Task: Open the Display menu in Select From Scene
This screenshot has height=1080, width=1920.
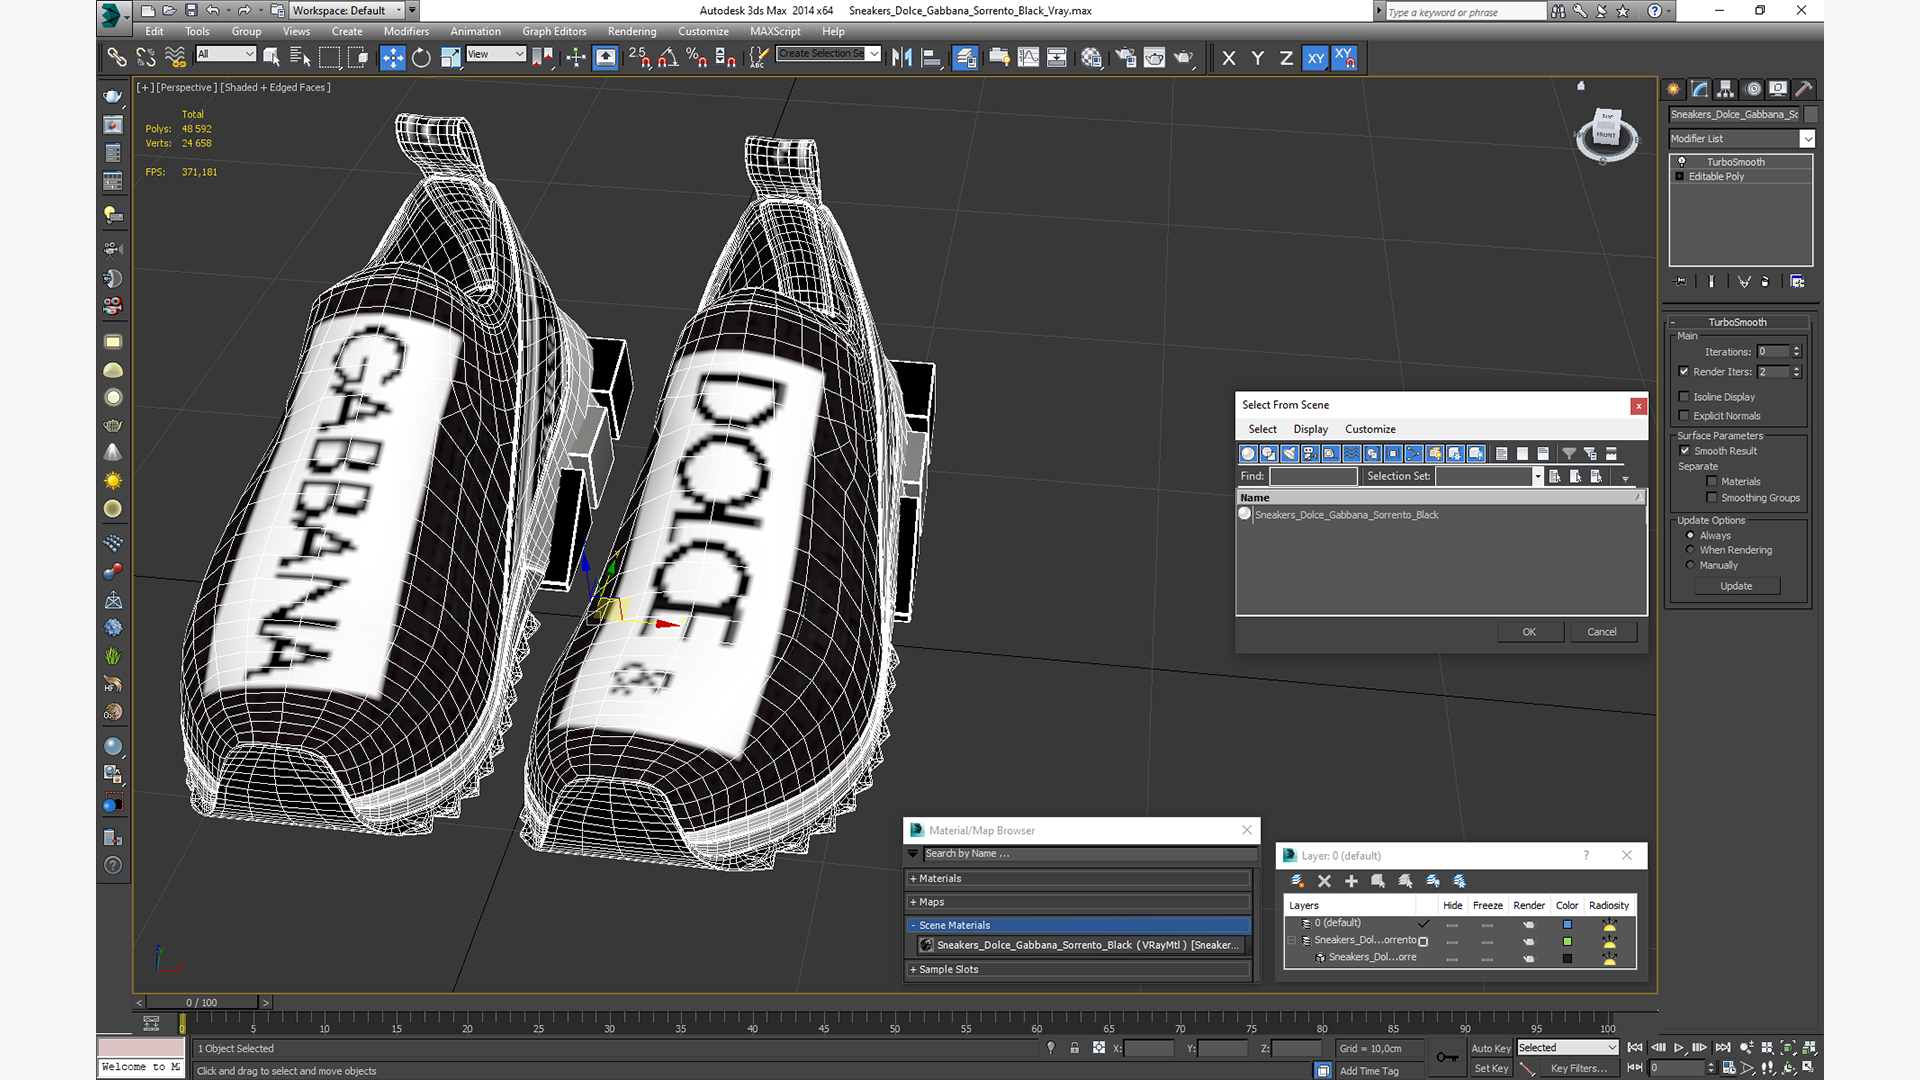Action: coord(1310,429)
